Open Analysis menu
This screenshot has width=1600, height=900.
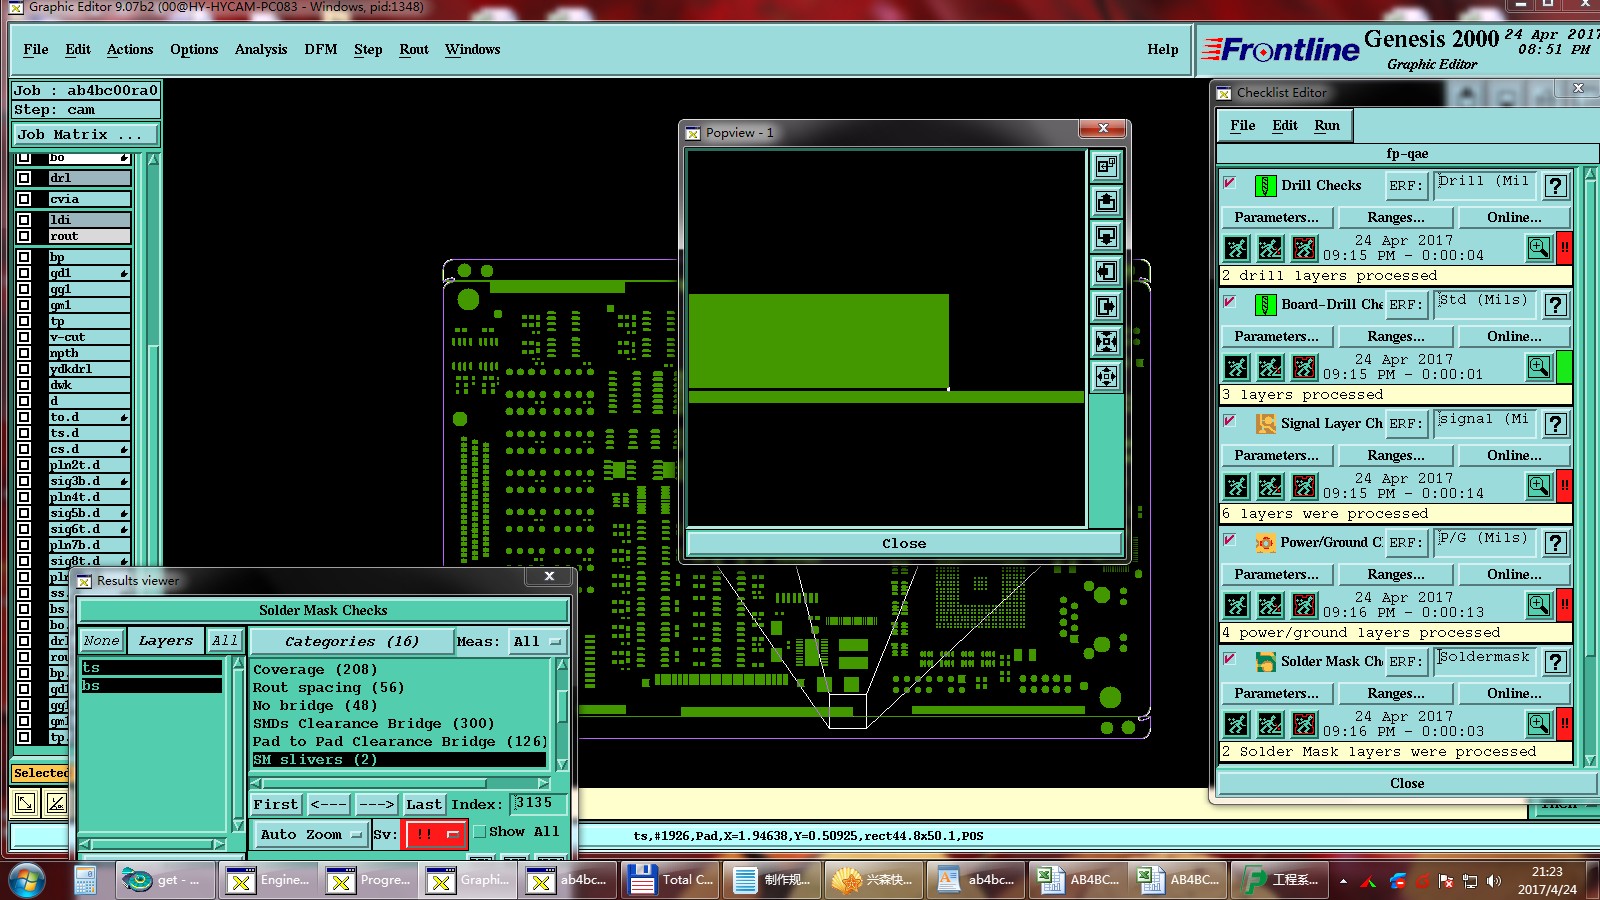point(261,49)
